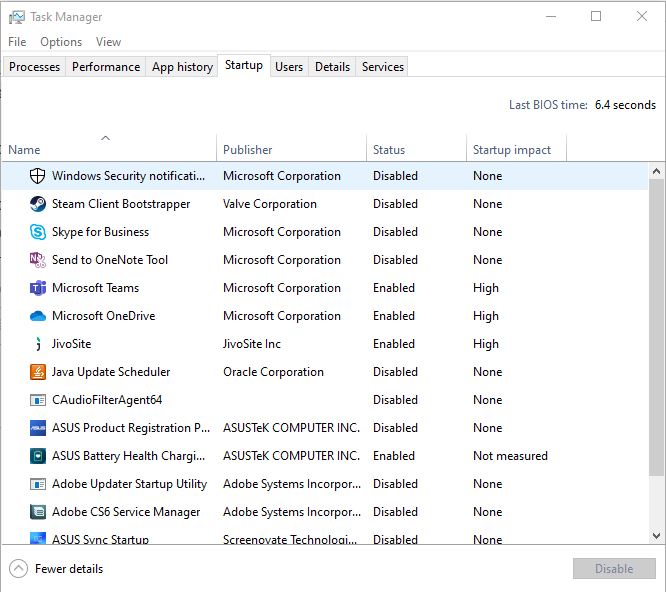Click the Skype for Business icon
This screenshot has height=592, width=666.
click(38, 232)
